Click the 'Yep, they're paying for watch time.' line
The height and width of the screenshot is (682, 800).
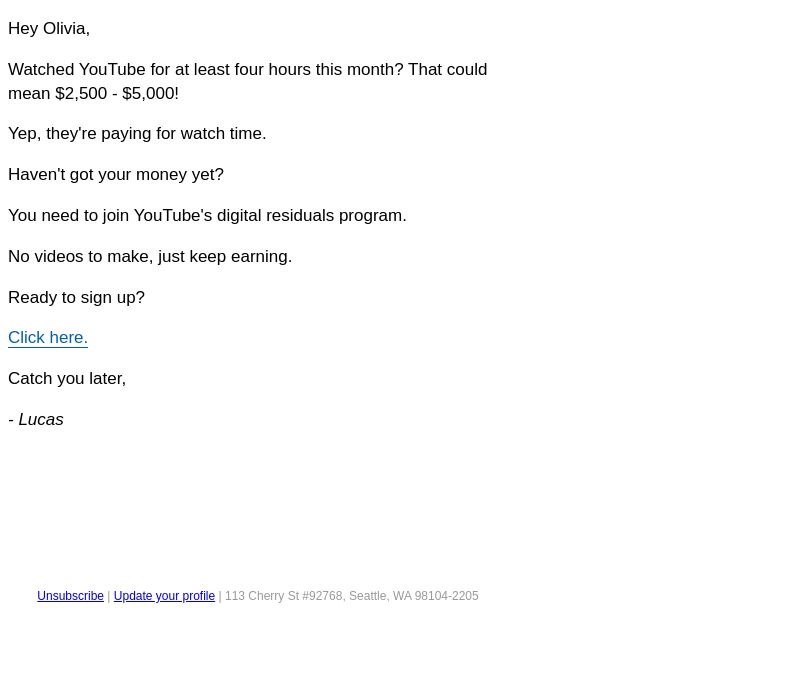137,134
